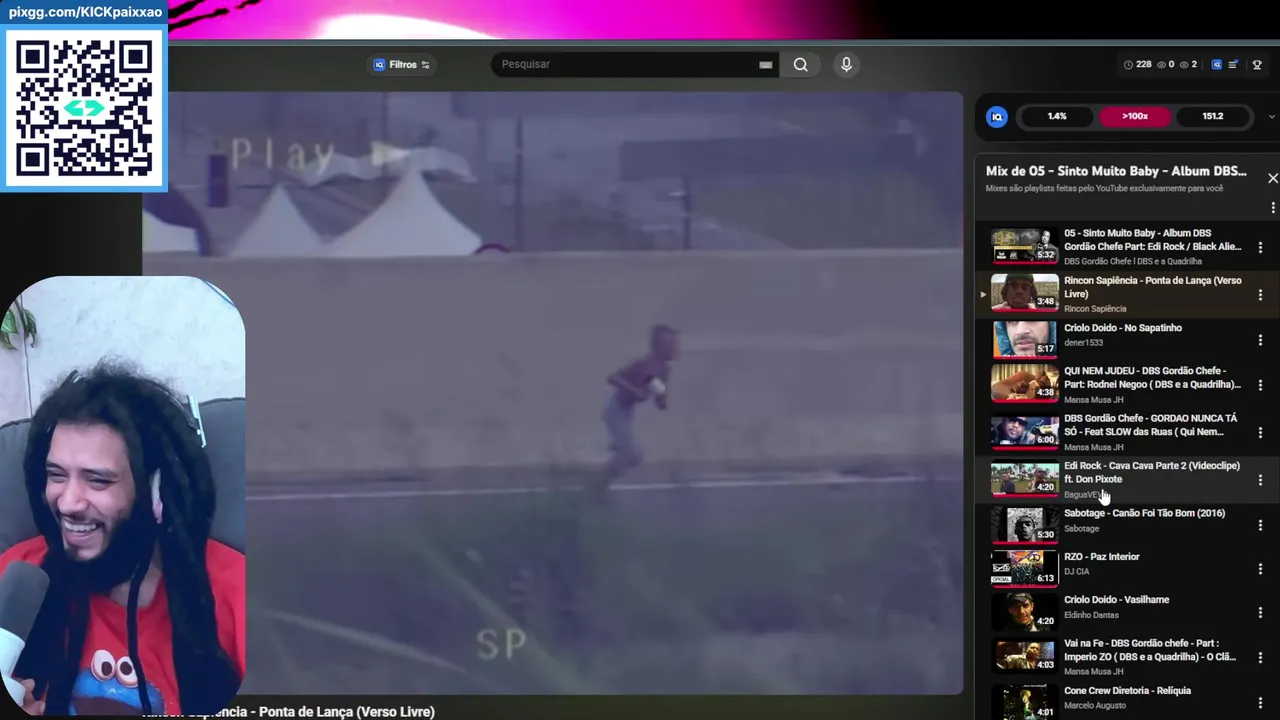
Task: Click the video player to pause
Action: tap(554, 392)
